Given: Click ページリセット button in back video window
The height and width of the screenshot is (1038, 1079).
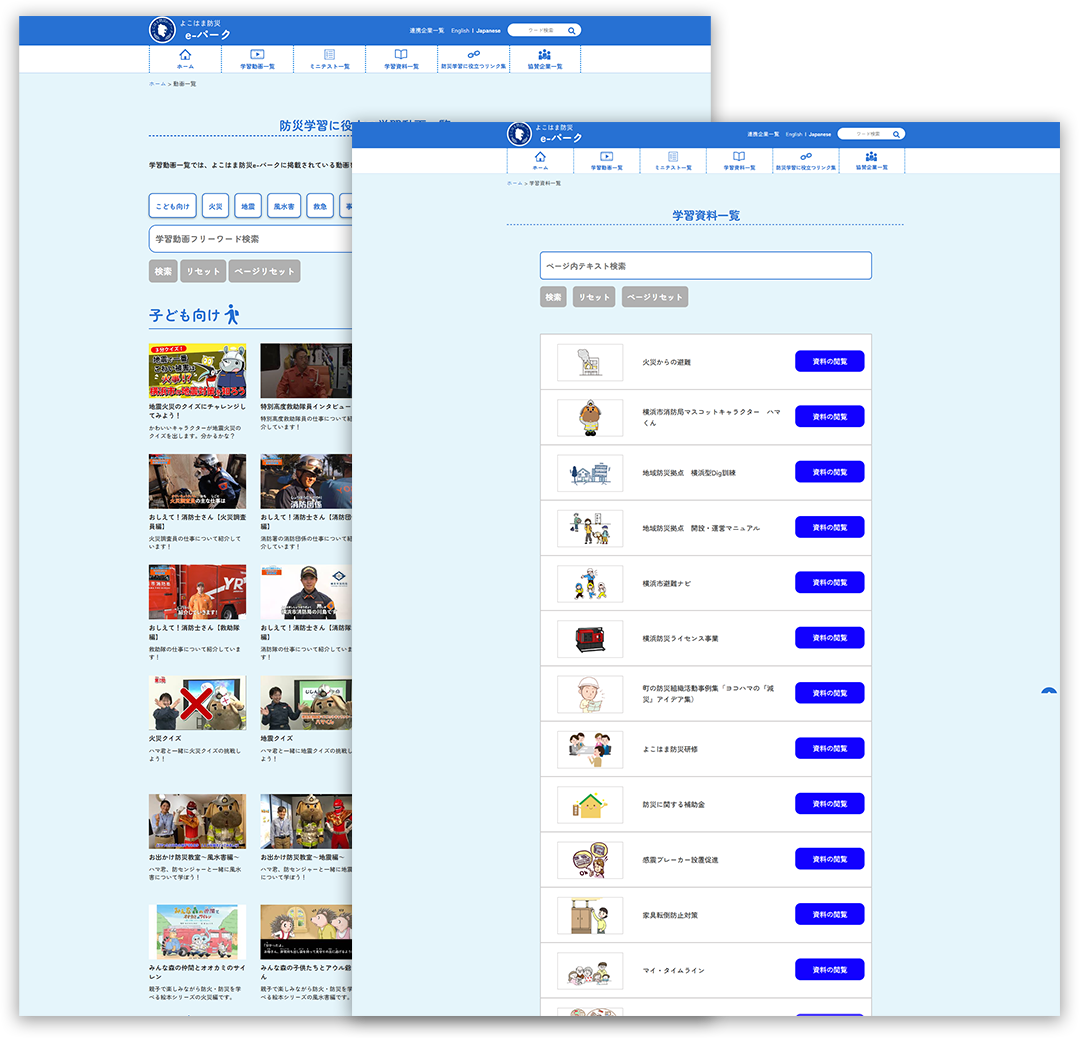Looking at the screenshot, I should tap(264, 271).
